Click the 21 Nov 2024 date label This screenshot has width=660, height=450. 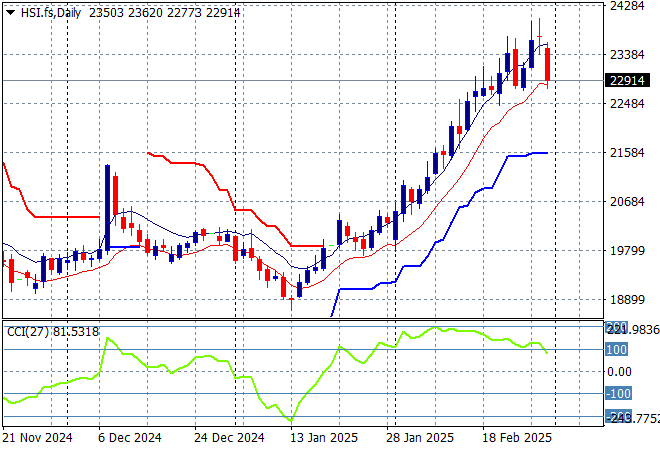click(x=37, y=438)
